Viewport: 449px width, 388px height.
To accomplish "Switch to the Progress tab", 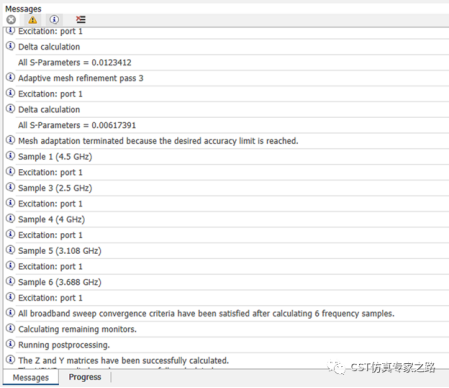I will [85, 377].
